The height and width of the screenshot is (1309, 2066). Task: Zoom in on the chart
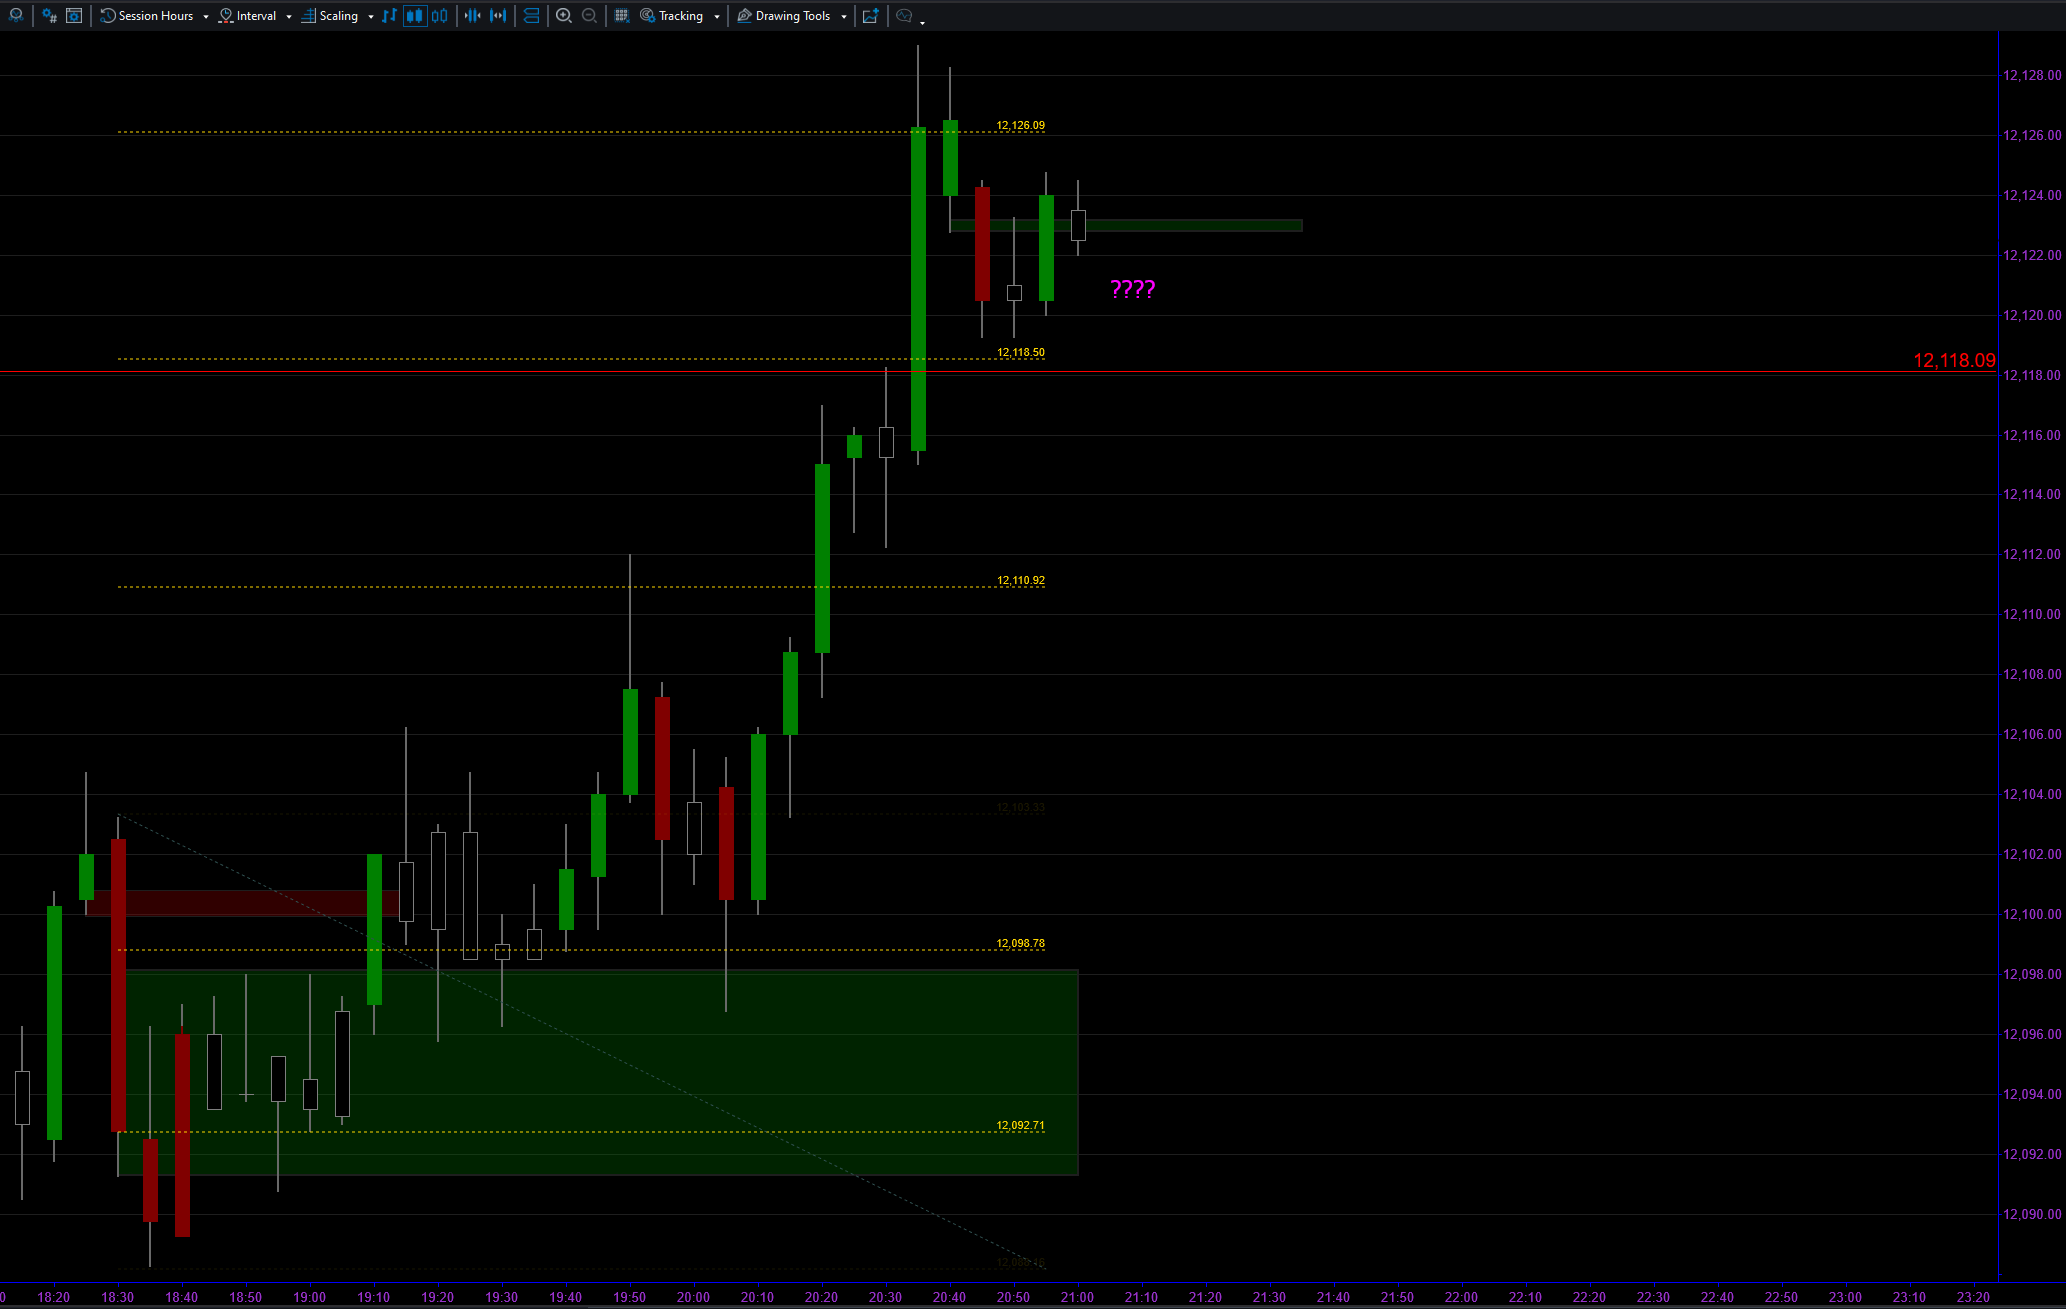[x=564, y=15]
